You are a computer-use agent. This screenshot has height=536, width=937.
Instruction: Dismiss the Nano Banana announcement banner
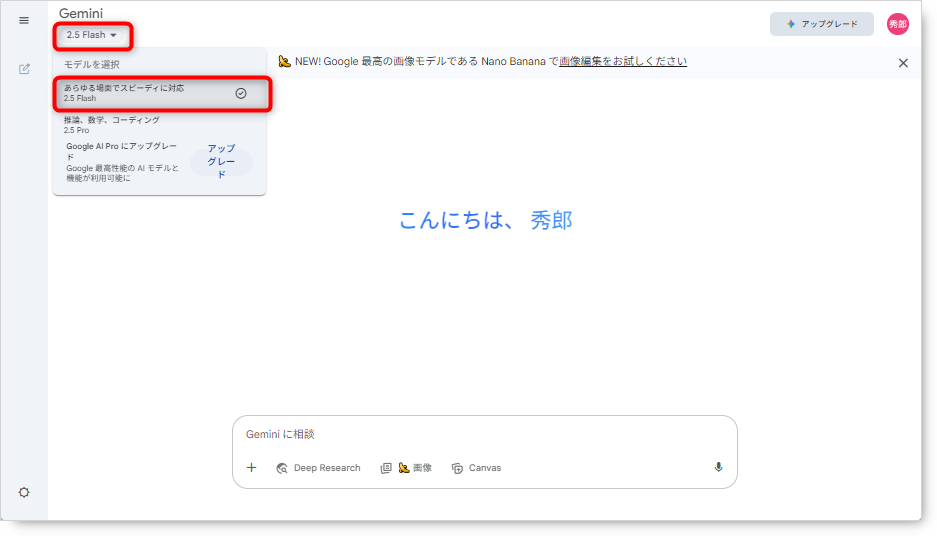point(903,63)
